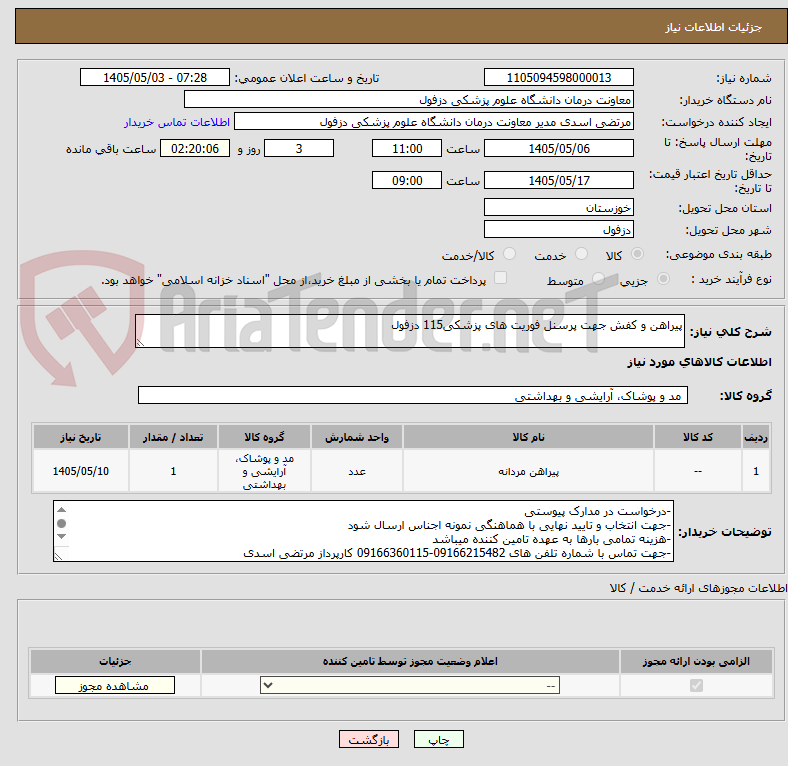Click the remaining time field 02:20:06

tap(195, 148)
